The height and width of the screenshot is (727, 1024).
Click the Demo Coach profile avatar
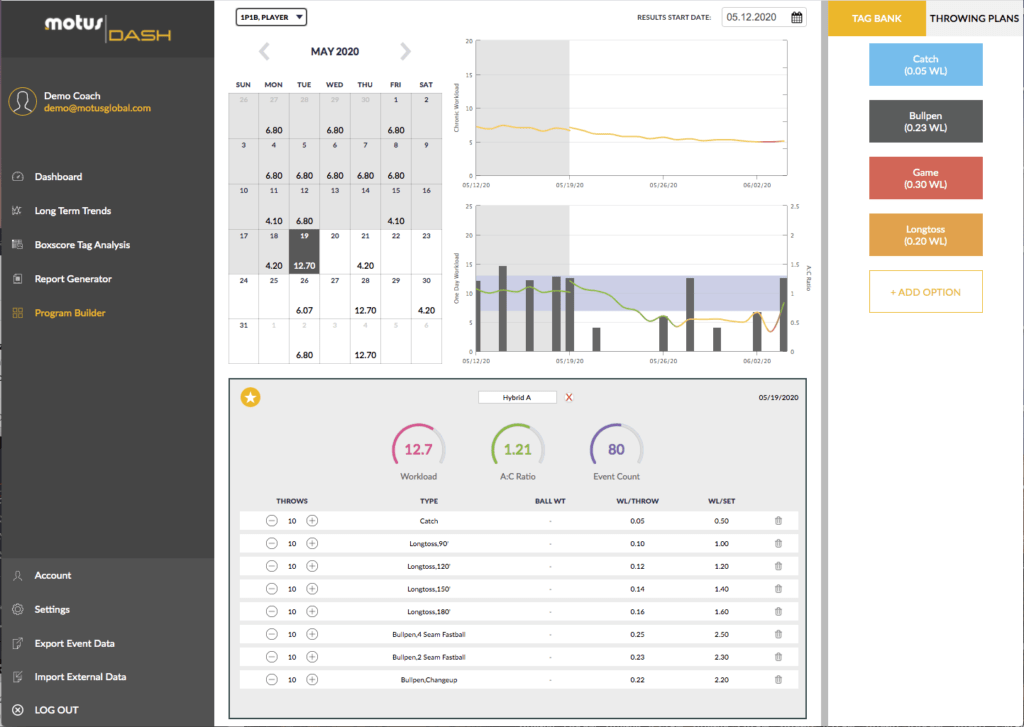click(x=23, y=101)
